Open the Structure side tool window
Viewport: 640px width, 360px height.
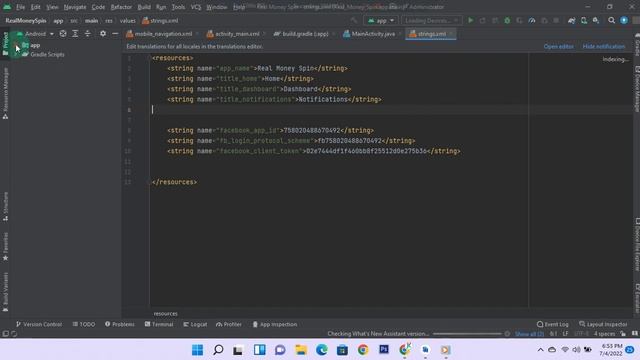click(5, 207)
